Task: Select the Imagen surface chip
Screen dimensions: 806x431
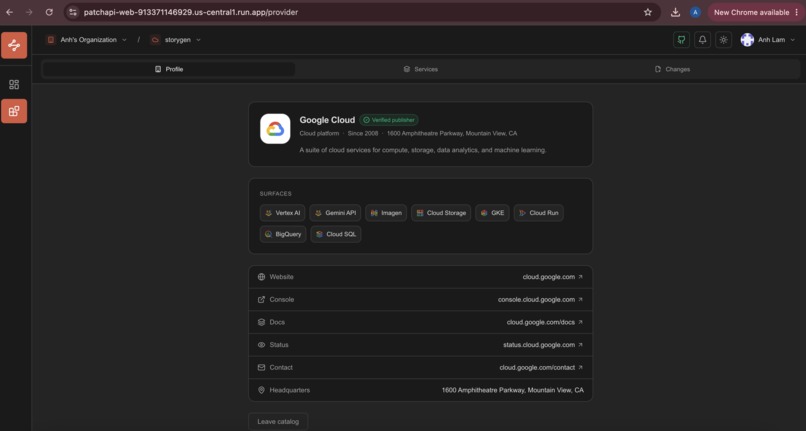Action: [386, 213]
